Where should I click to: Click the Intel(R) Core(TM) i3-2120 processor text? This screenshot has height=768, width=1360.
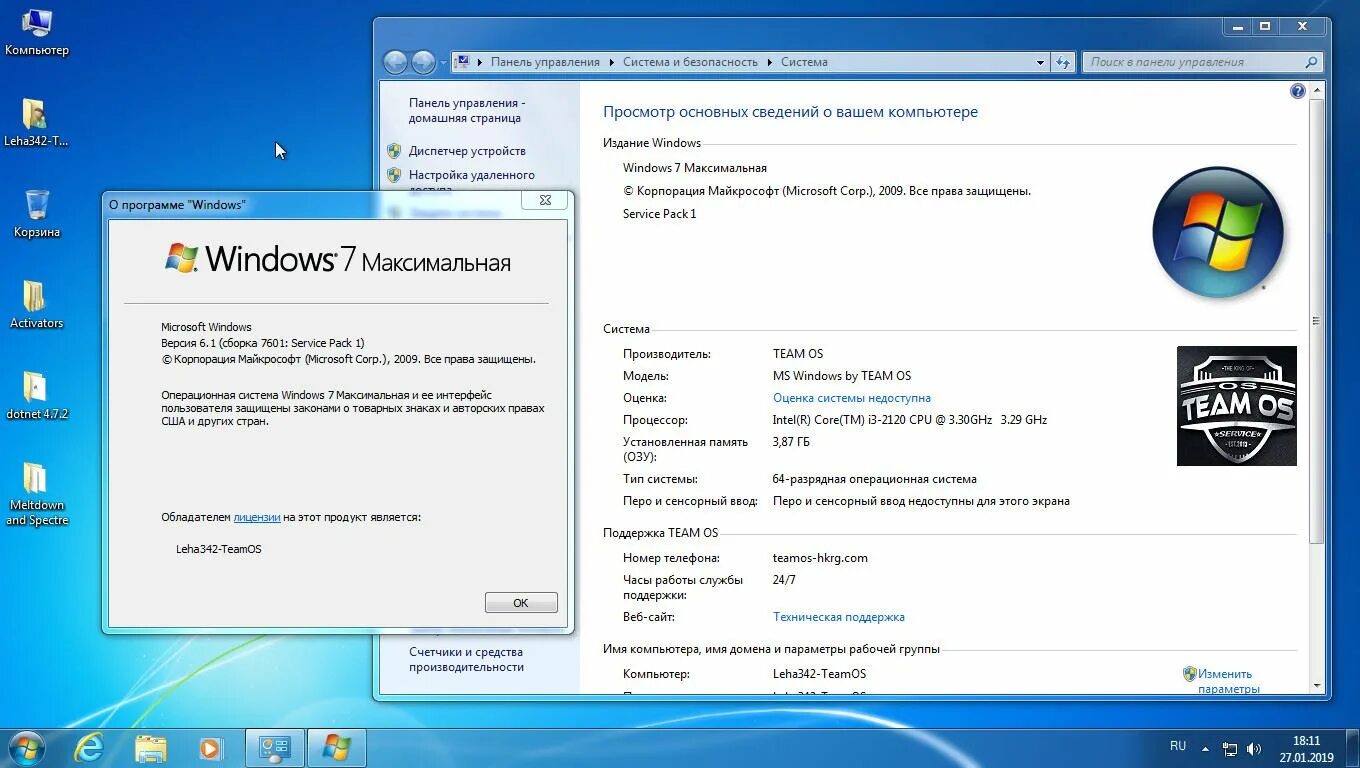point(910,420)
